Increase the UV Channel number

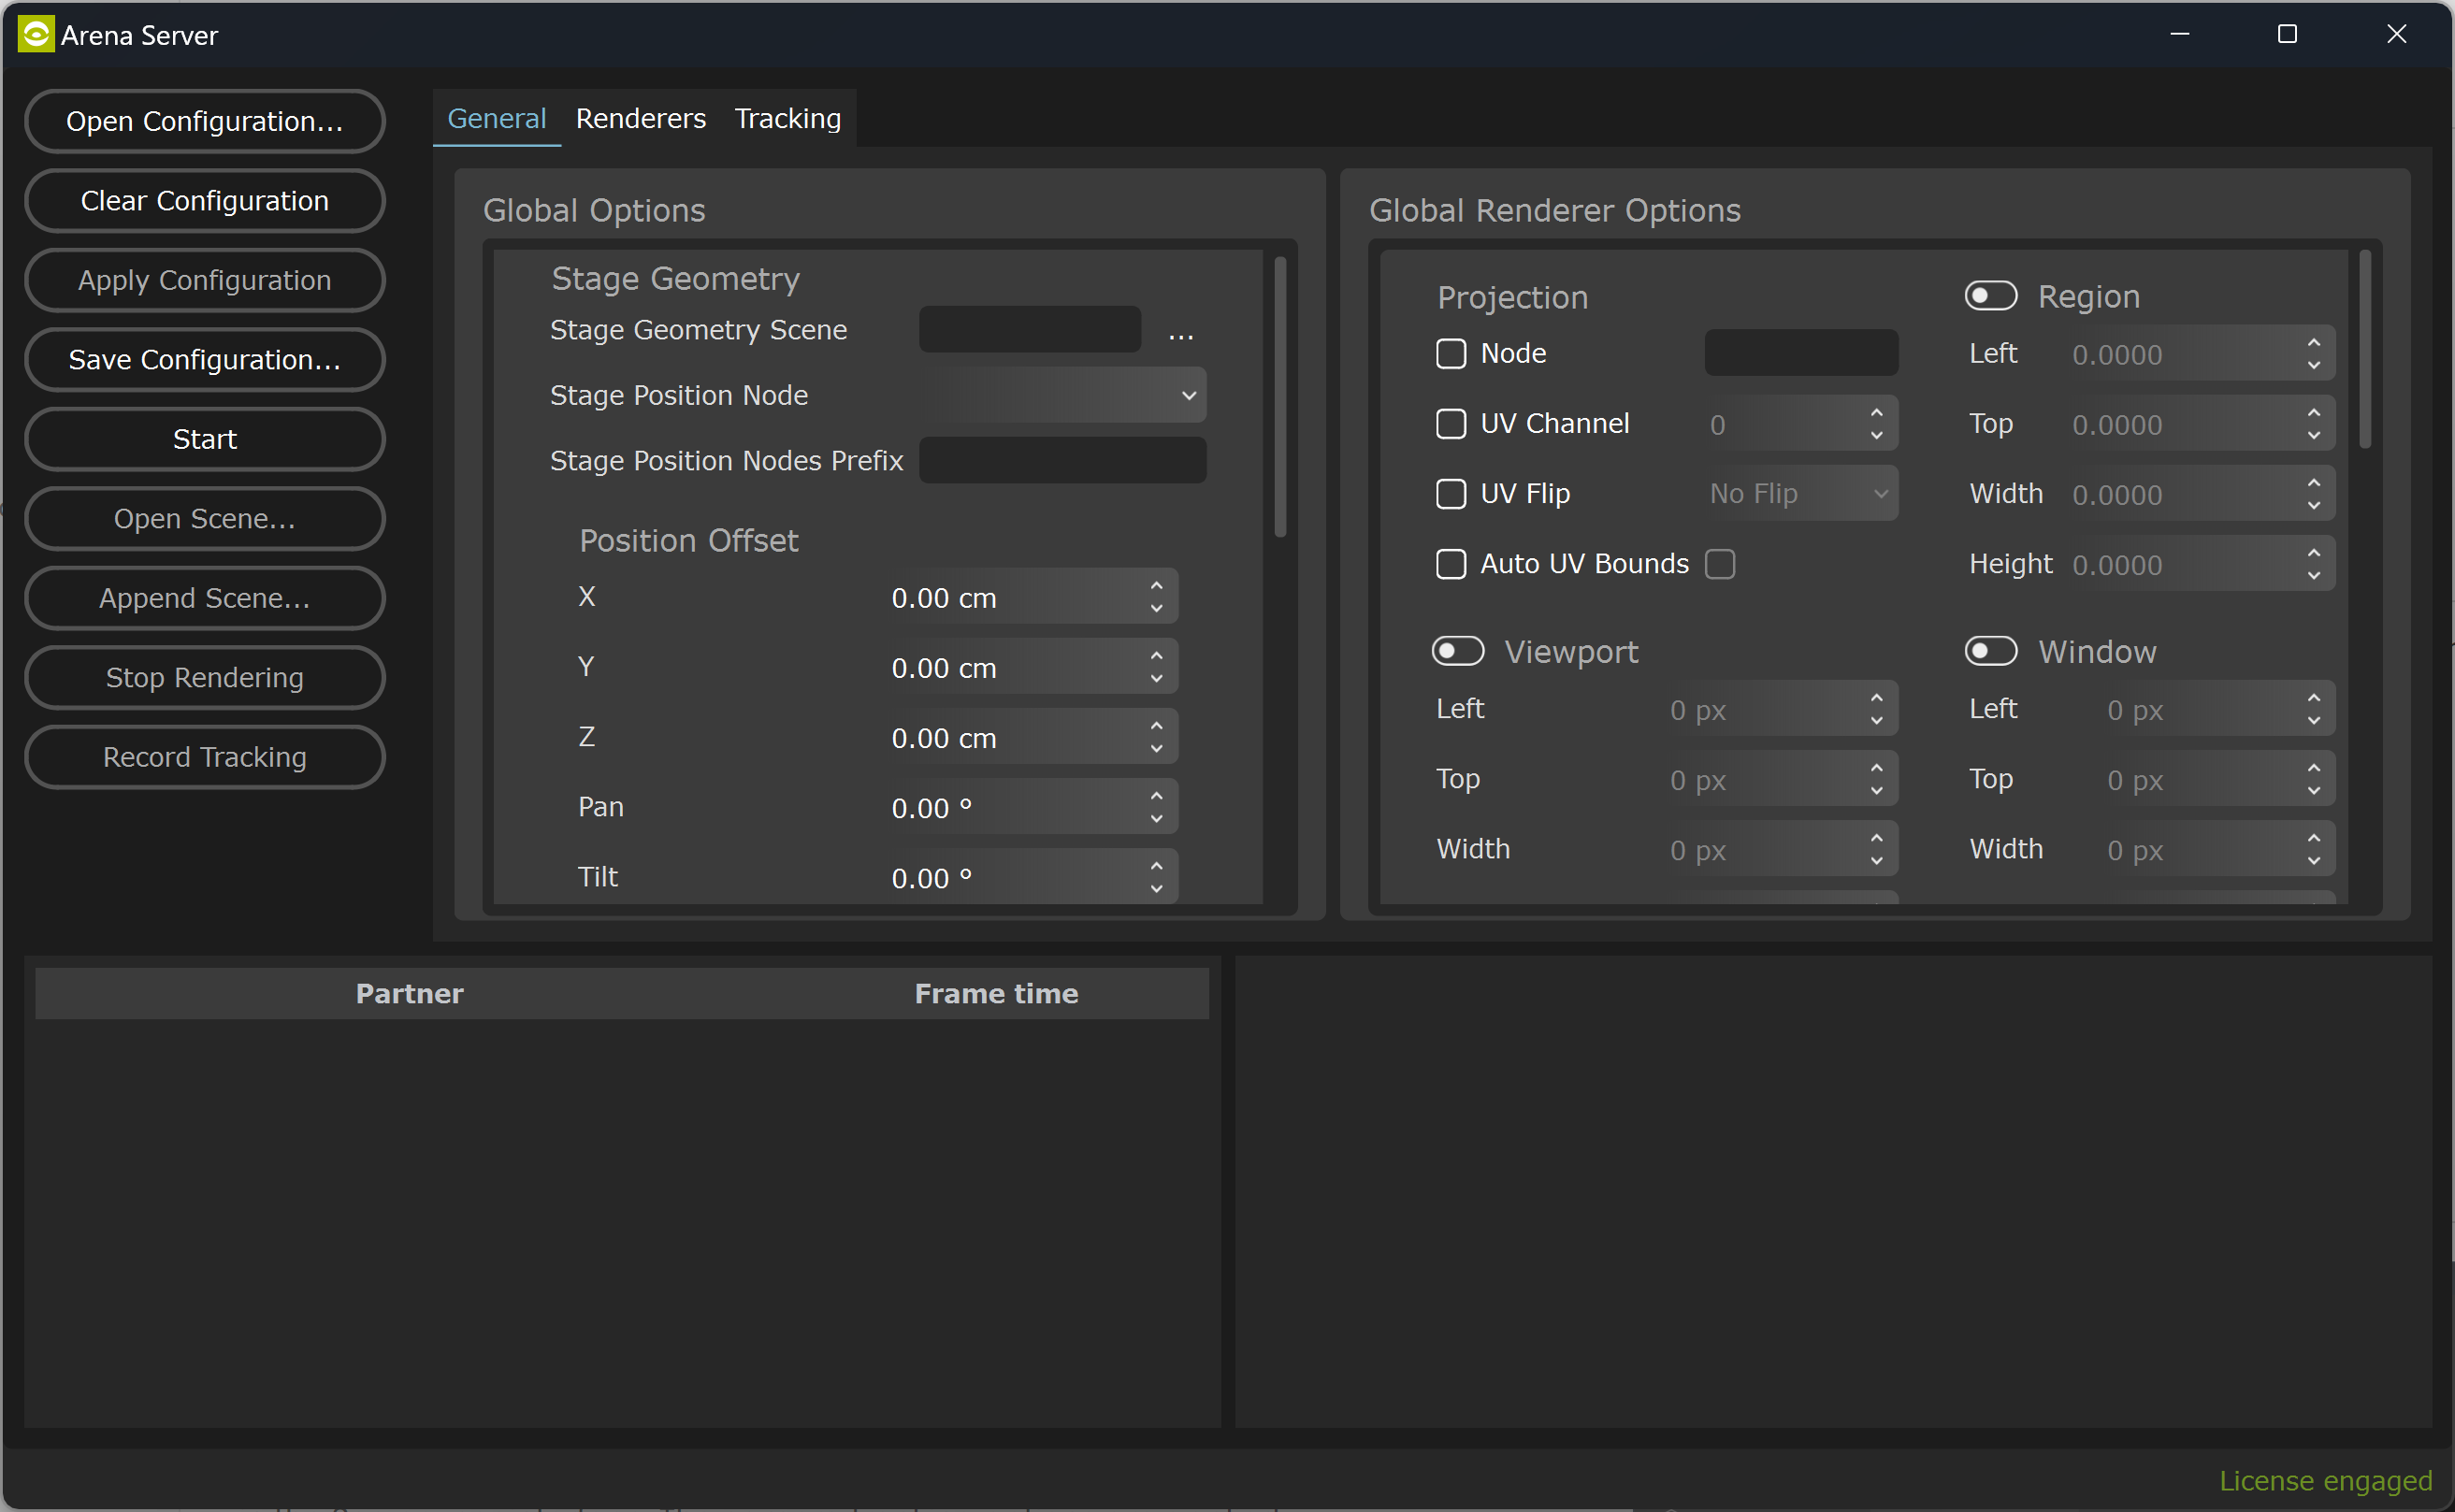tap(1877, 413)
